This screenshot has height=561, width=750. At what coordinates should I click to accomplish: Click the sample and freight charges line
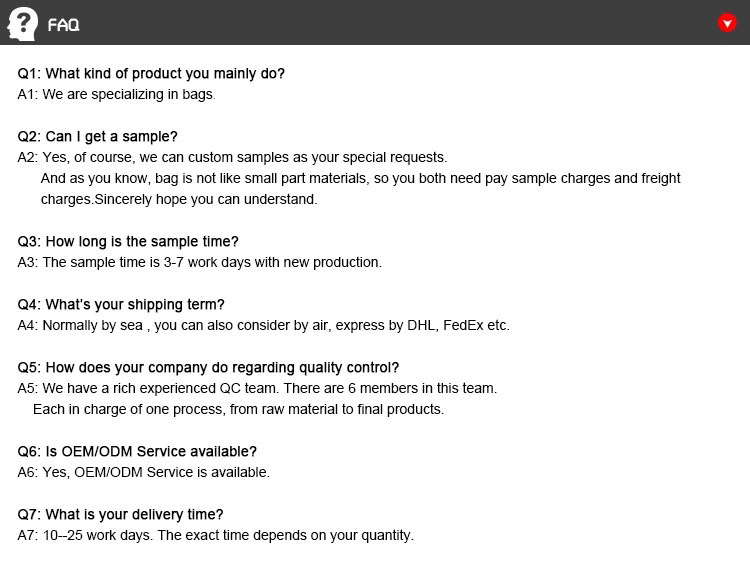tap(360, 178)
